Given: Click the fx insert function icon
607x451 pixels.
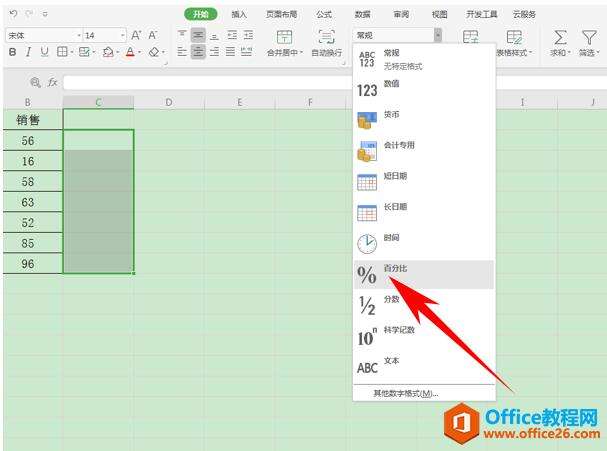Looking at the screenshot, I should click(53, 82).
